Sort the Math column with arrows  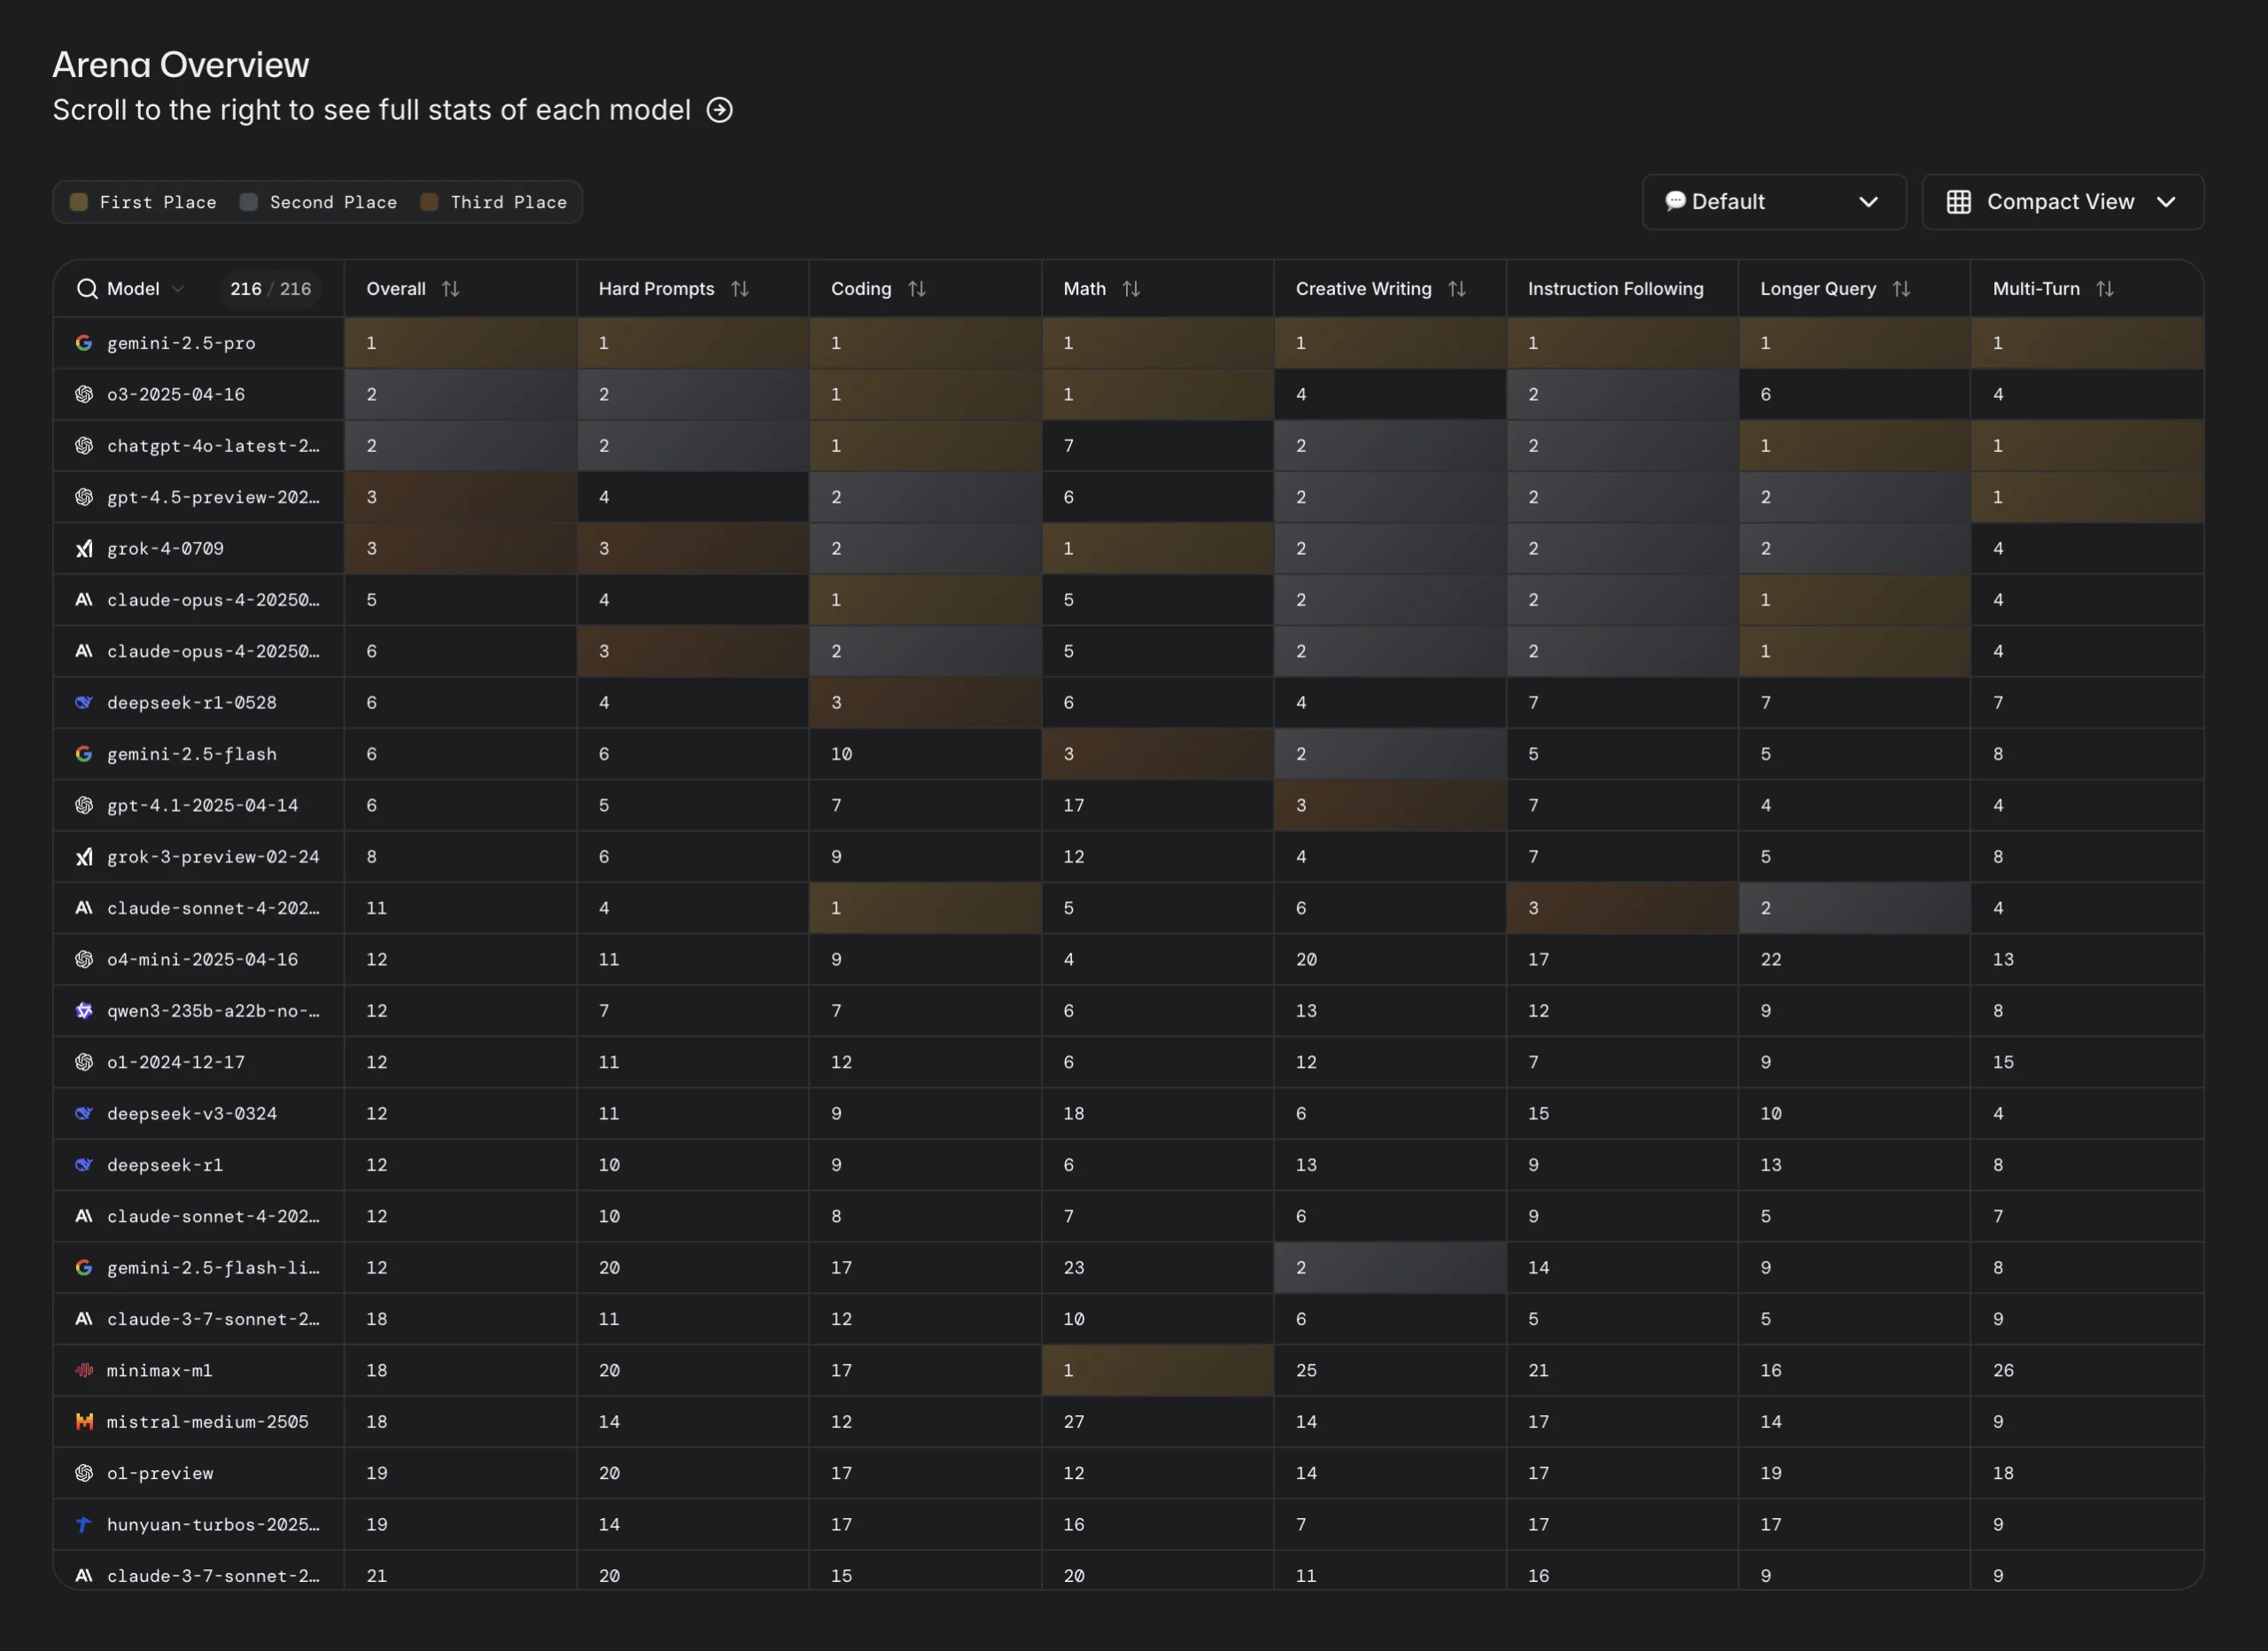coord(1131,289)
